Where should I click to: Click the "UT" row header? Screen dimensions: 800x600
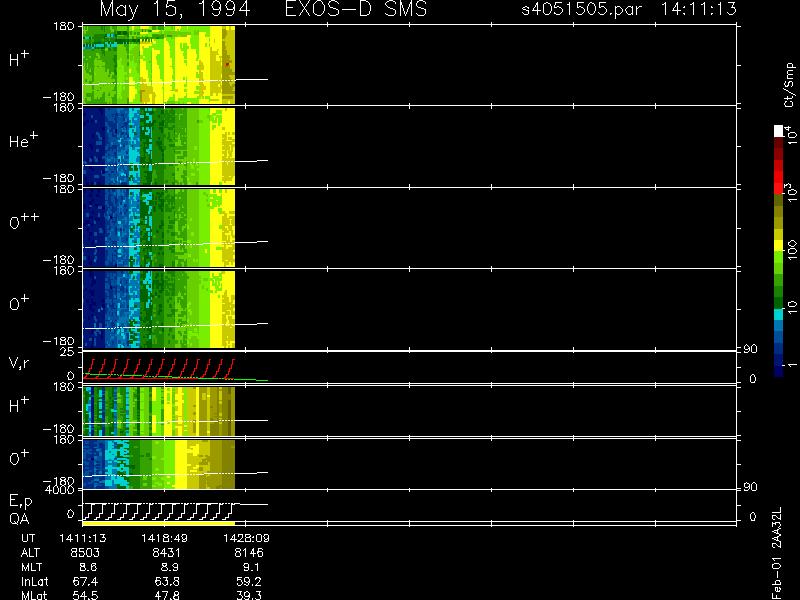[28, 538]
